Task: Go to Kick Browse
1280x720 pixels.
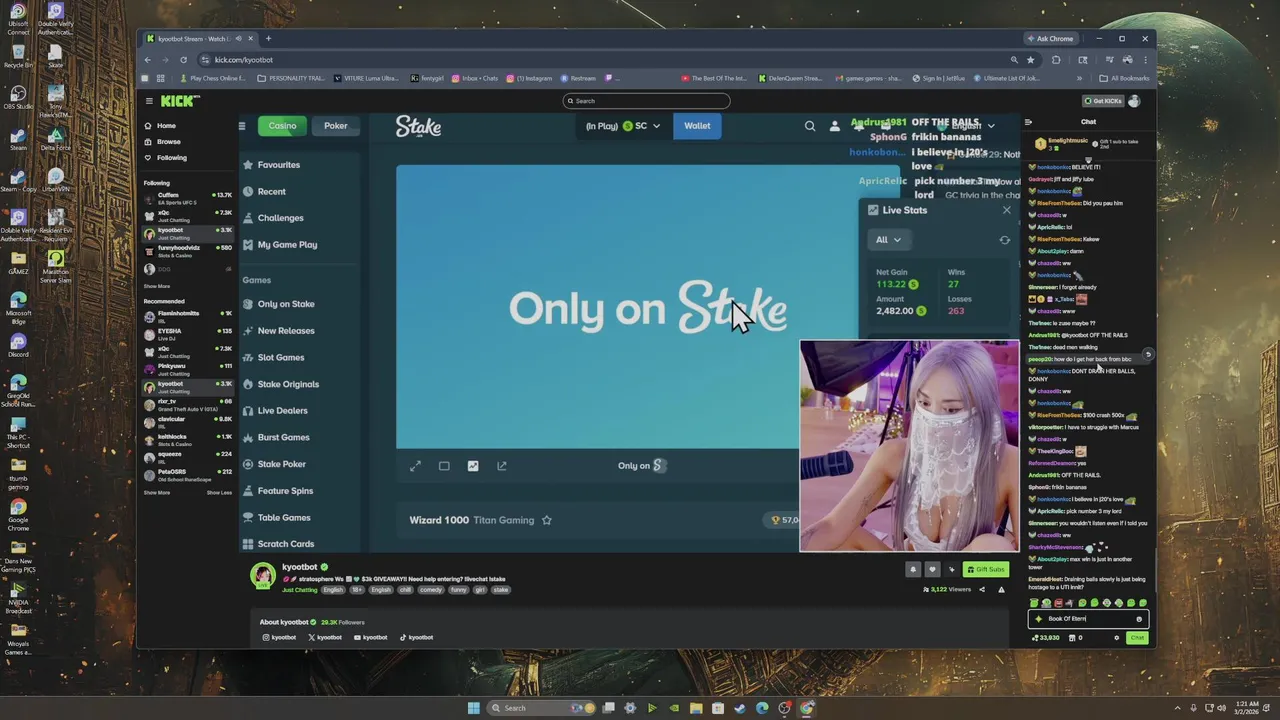Action: (x=163, y=142)
